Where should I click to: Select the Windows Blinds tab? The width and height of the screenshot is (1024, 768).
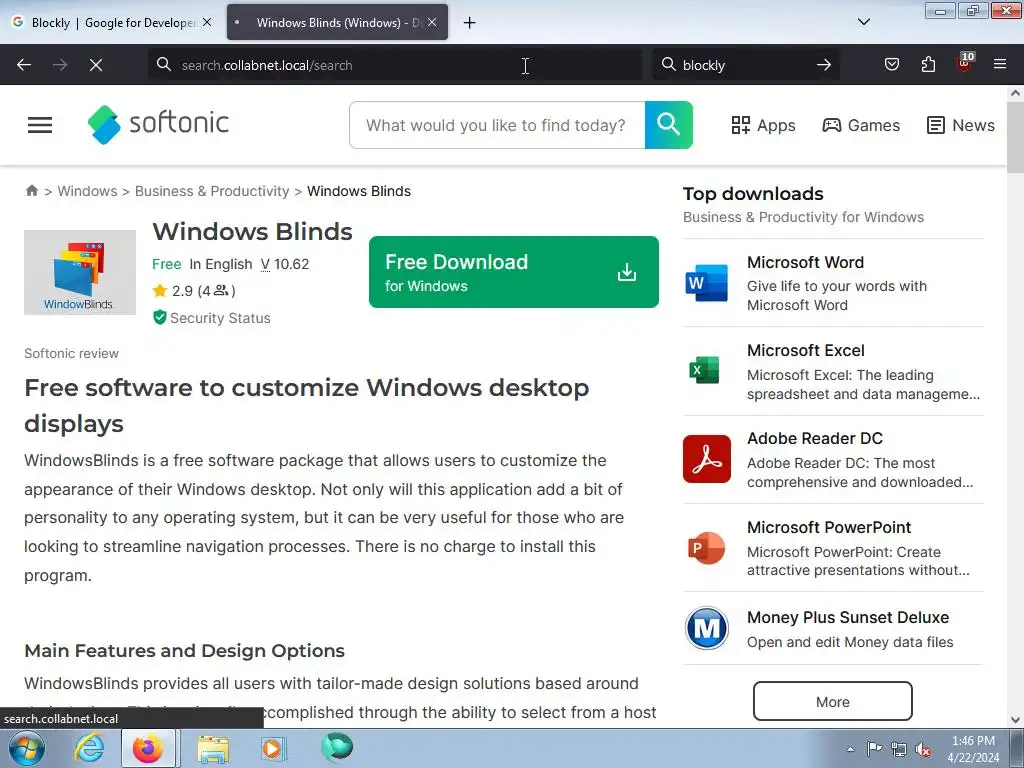tap(337, 22)
